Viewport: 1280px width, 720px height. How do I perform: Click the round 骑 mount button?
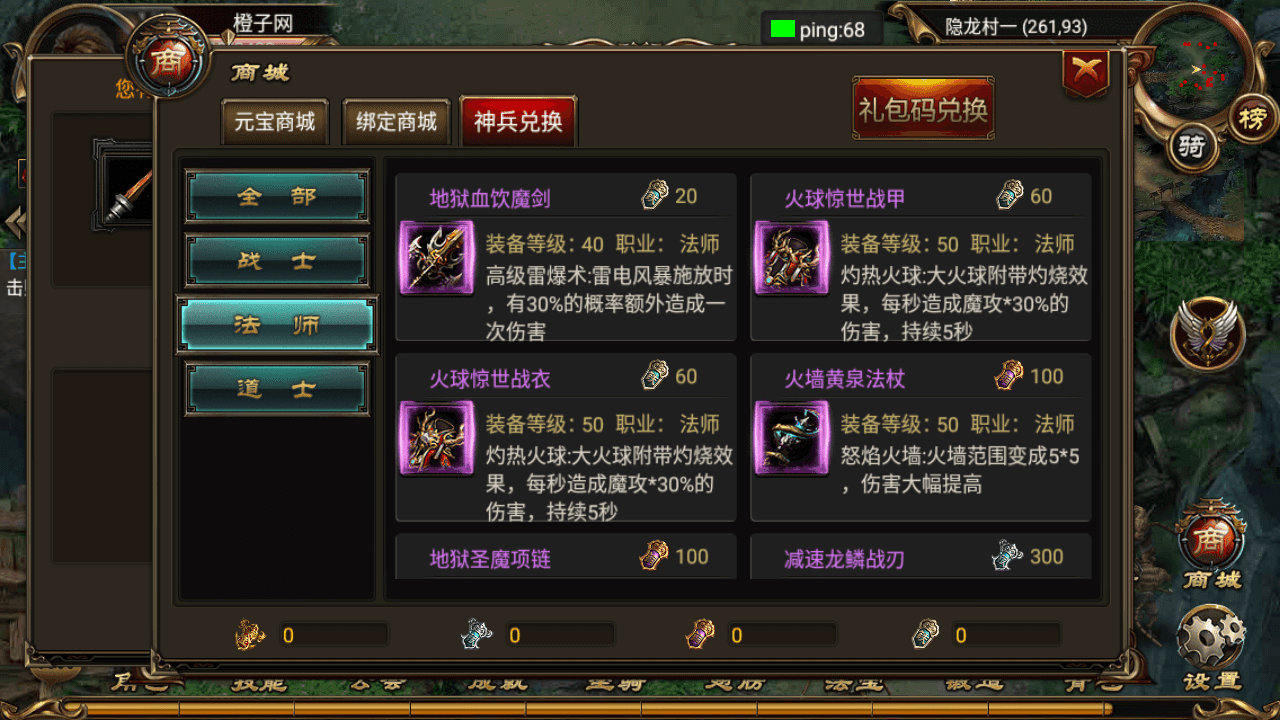(1191, 148)
